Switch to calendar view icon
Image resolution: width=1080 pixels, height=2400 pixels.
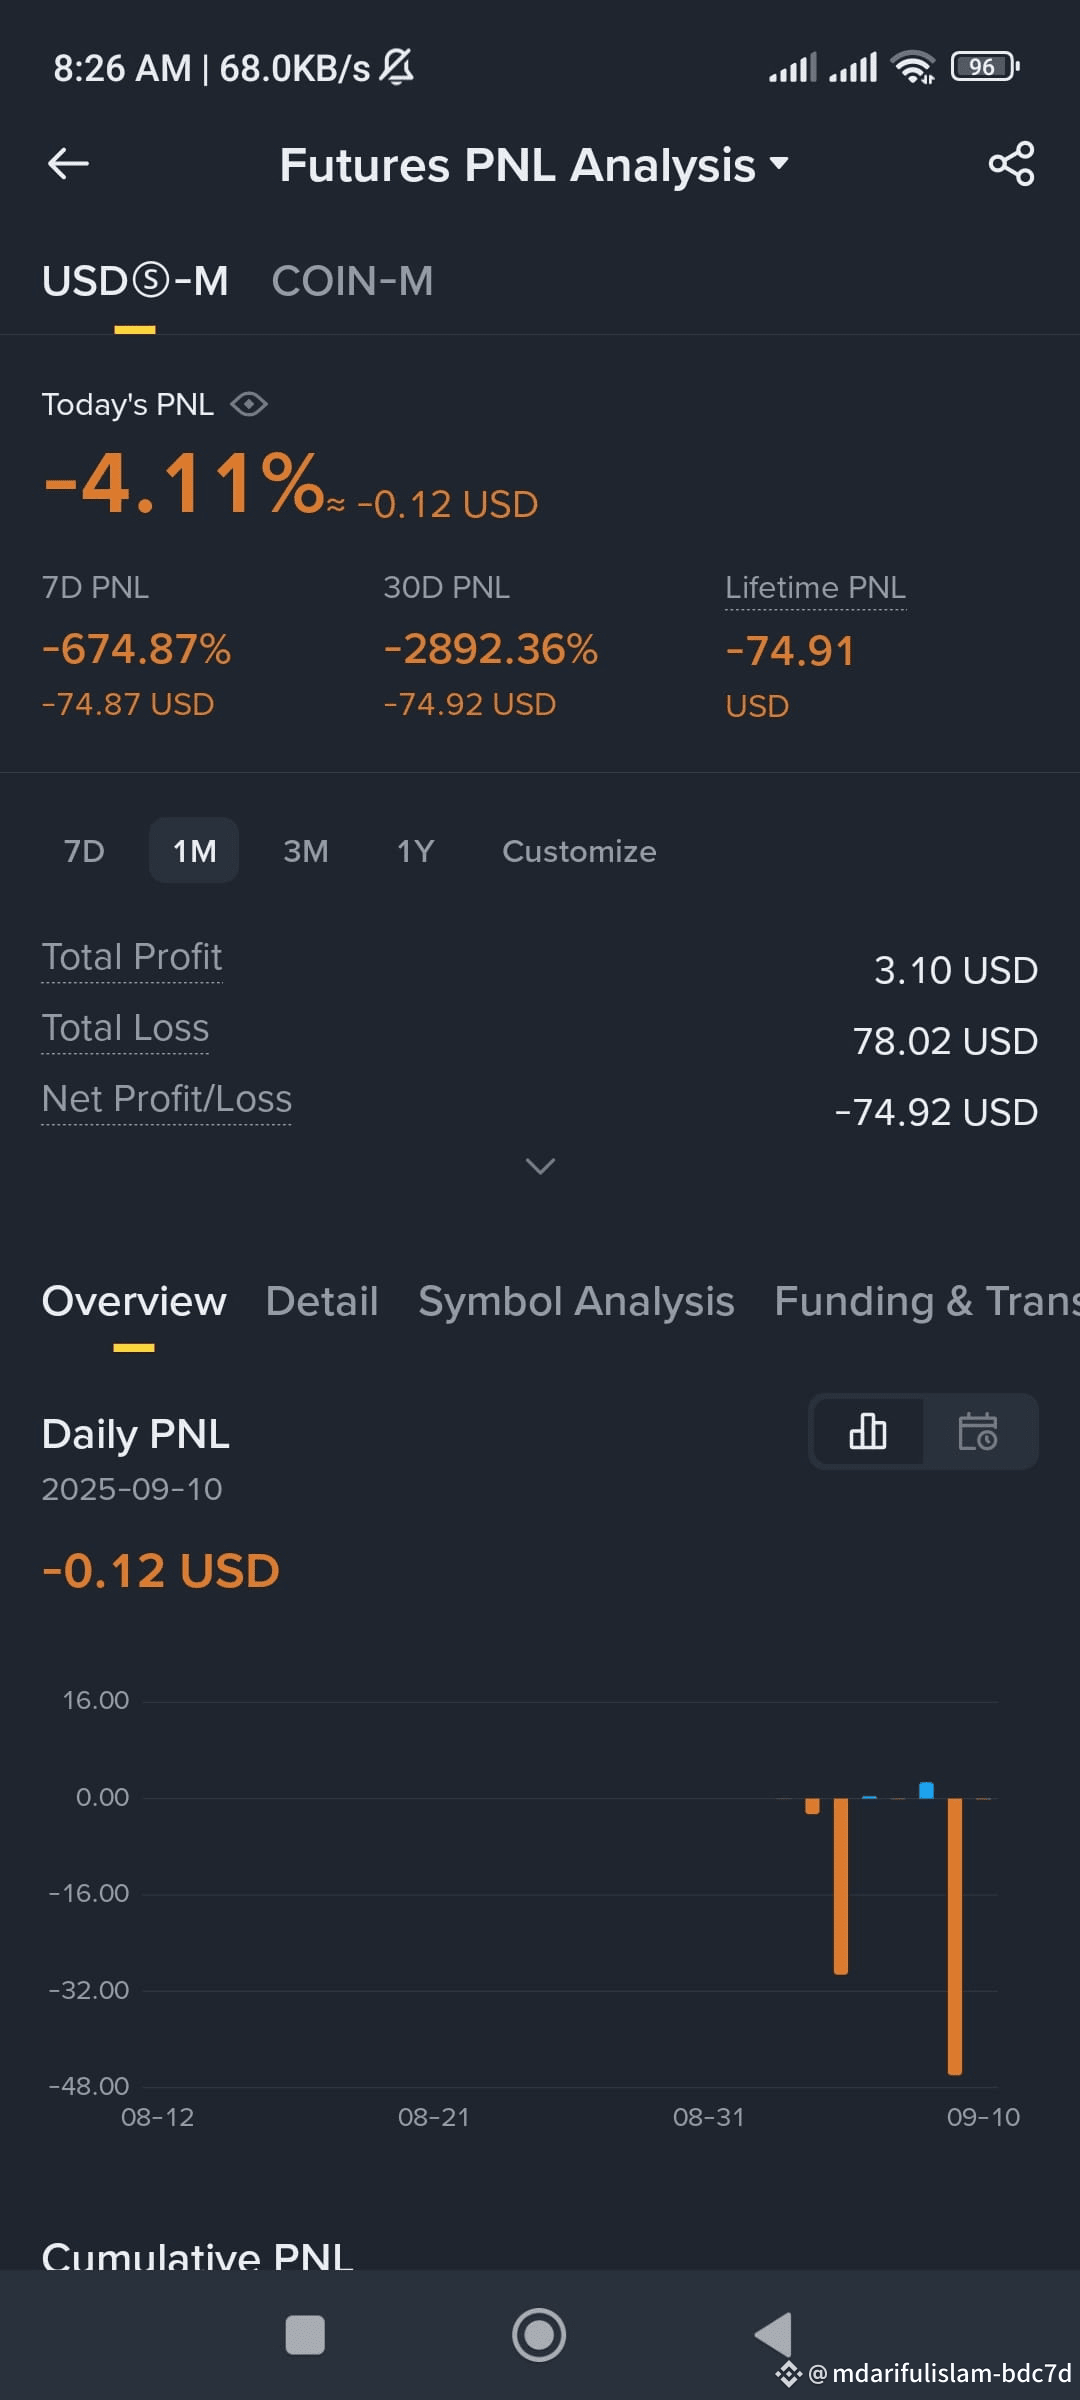point(977,1431)
